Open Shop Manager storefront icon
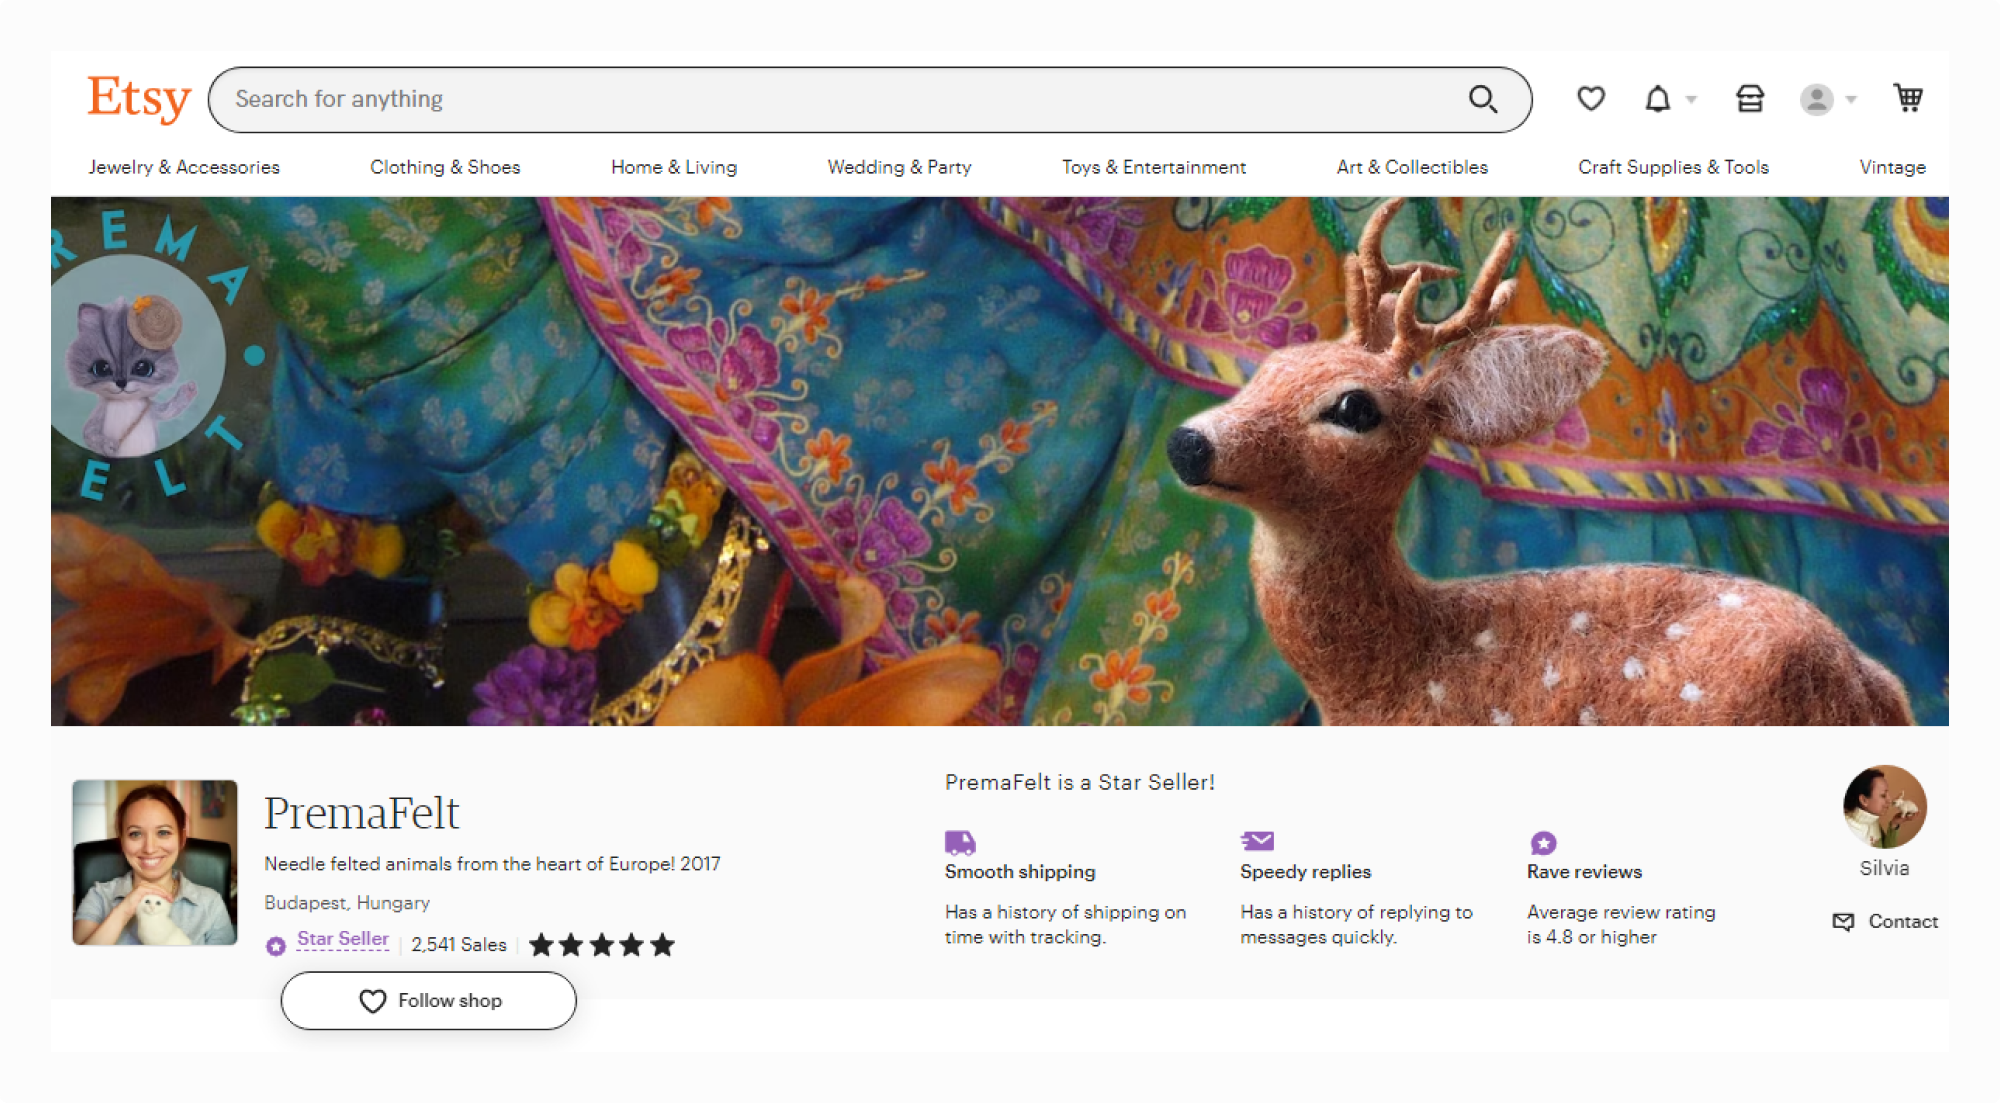Screen dimensions: 2000x1103 coord(1750,99)
